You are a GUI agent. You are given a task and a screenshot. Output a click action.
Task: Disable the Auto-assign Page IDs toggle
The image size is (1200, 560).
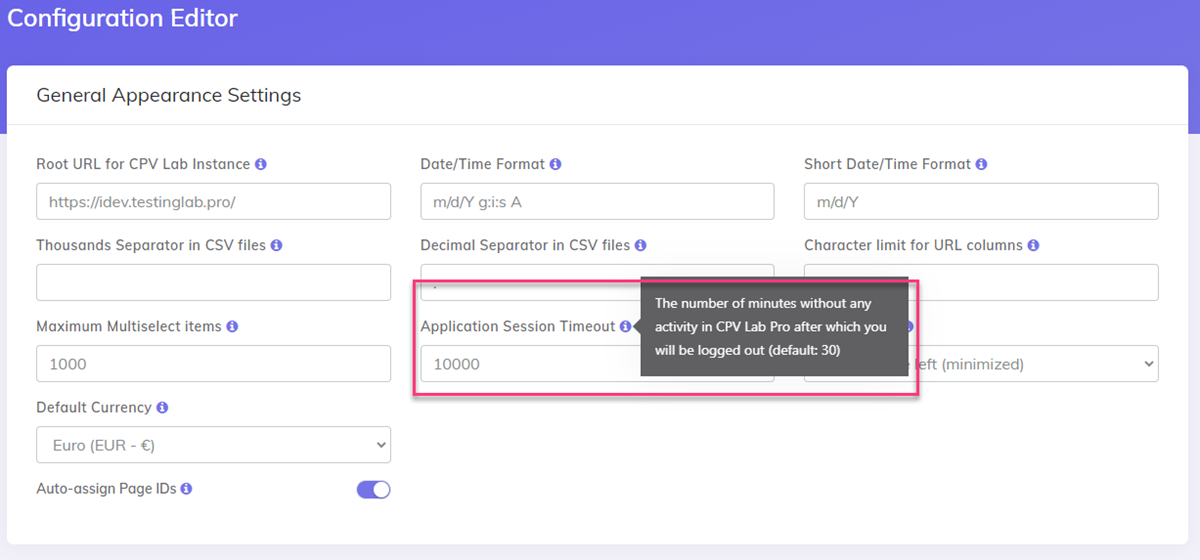tap(373, 490)
